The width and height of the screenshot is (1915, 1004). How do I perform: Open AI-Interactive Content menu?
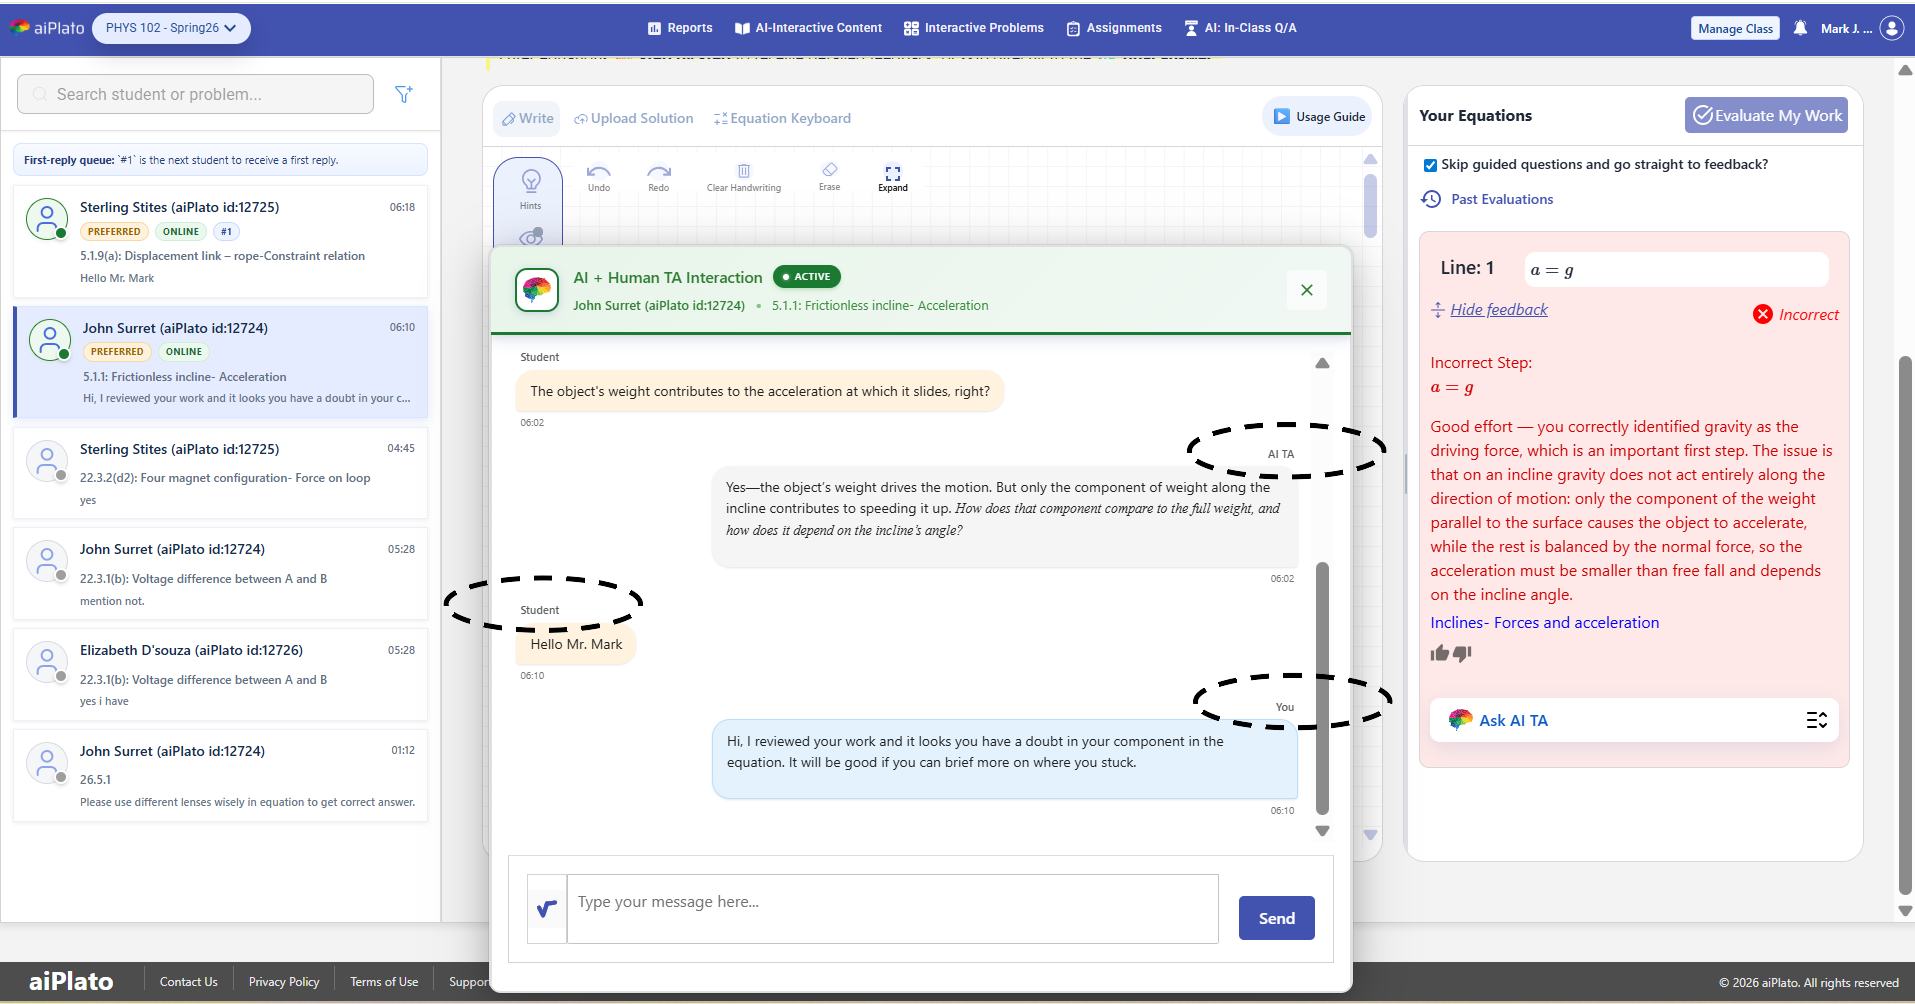pyautogui.click(x=808, y=28)
